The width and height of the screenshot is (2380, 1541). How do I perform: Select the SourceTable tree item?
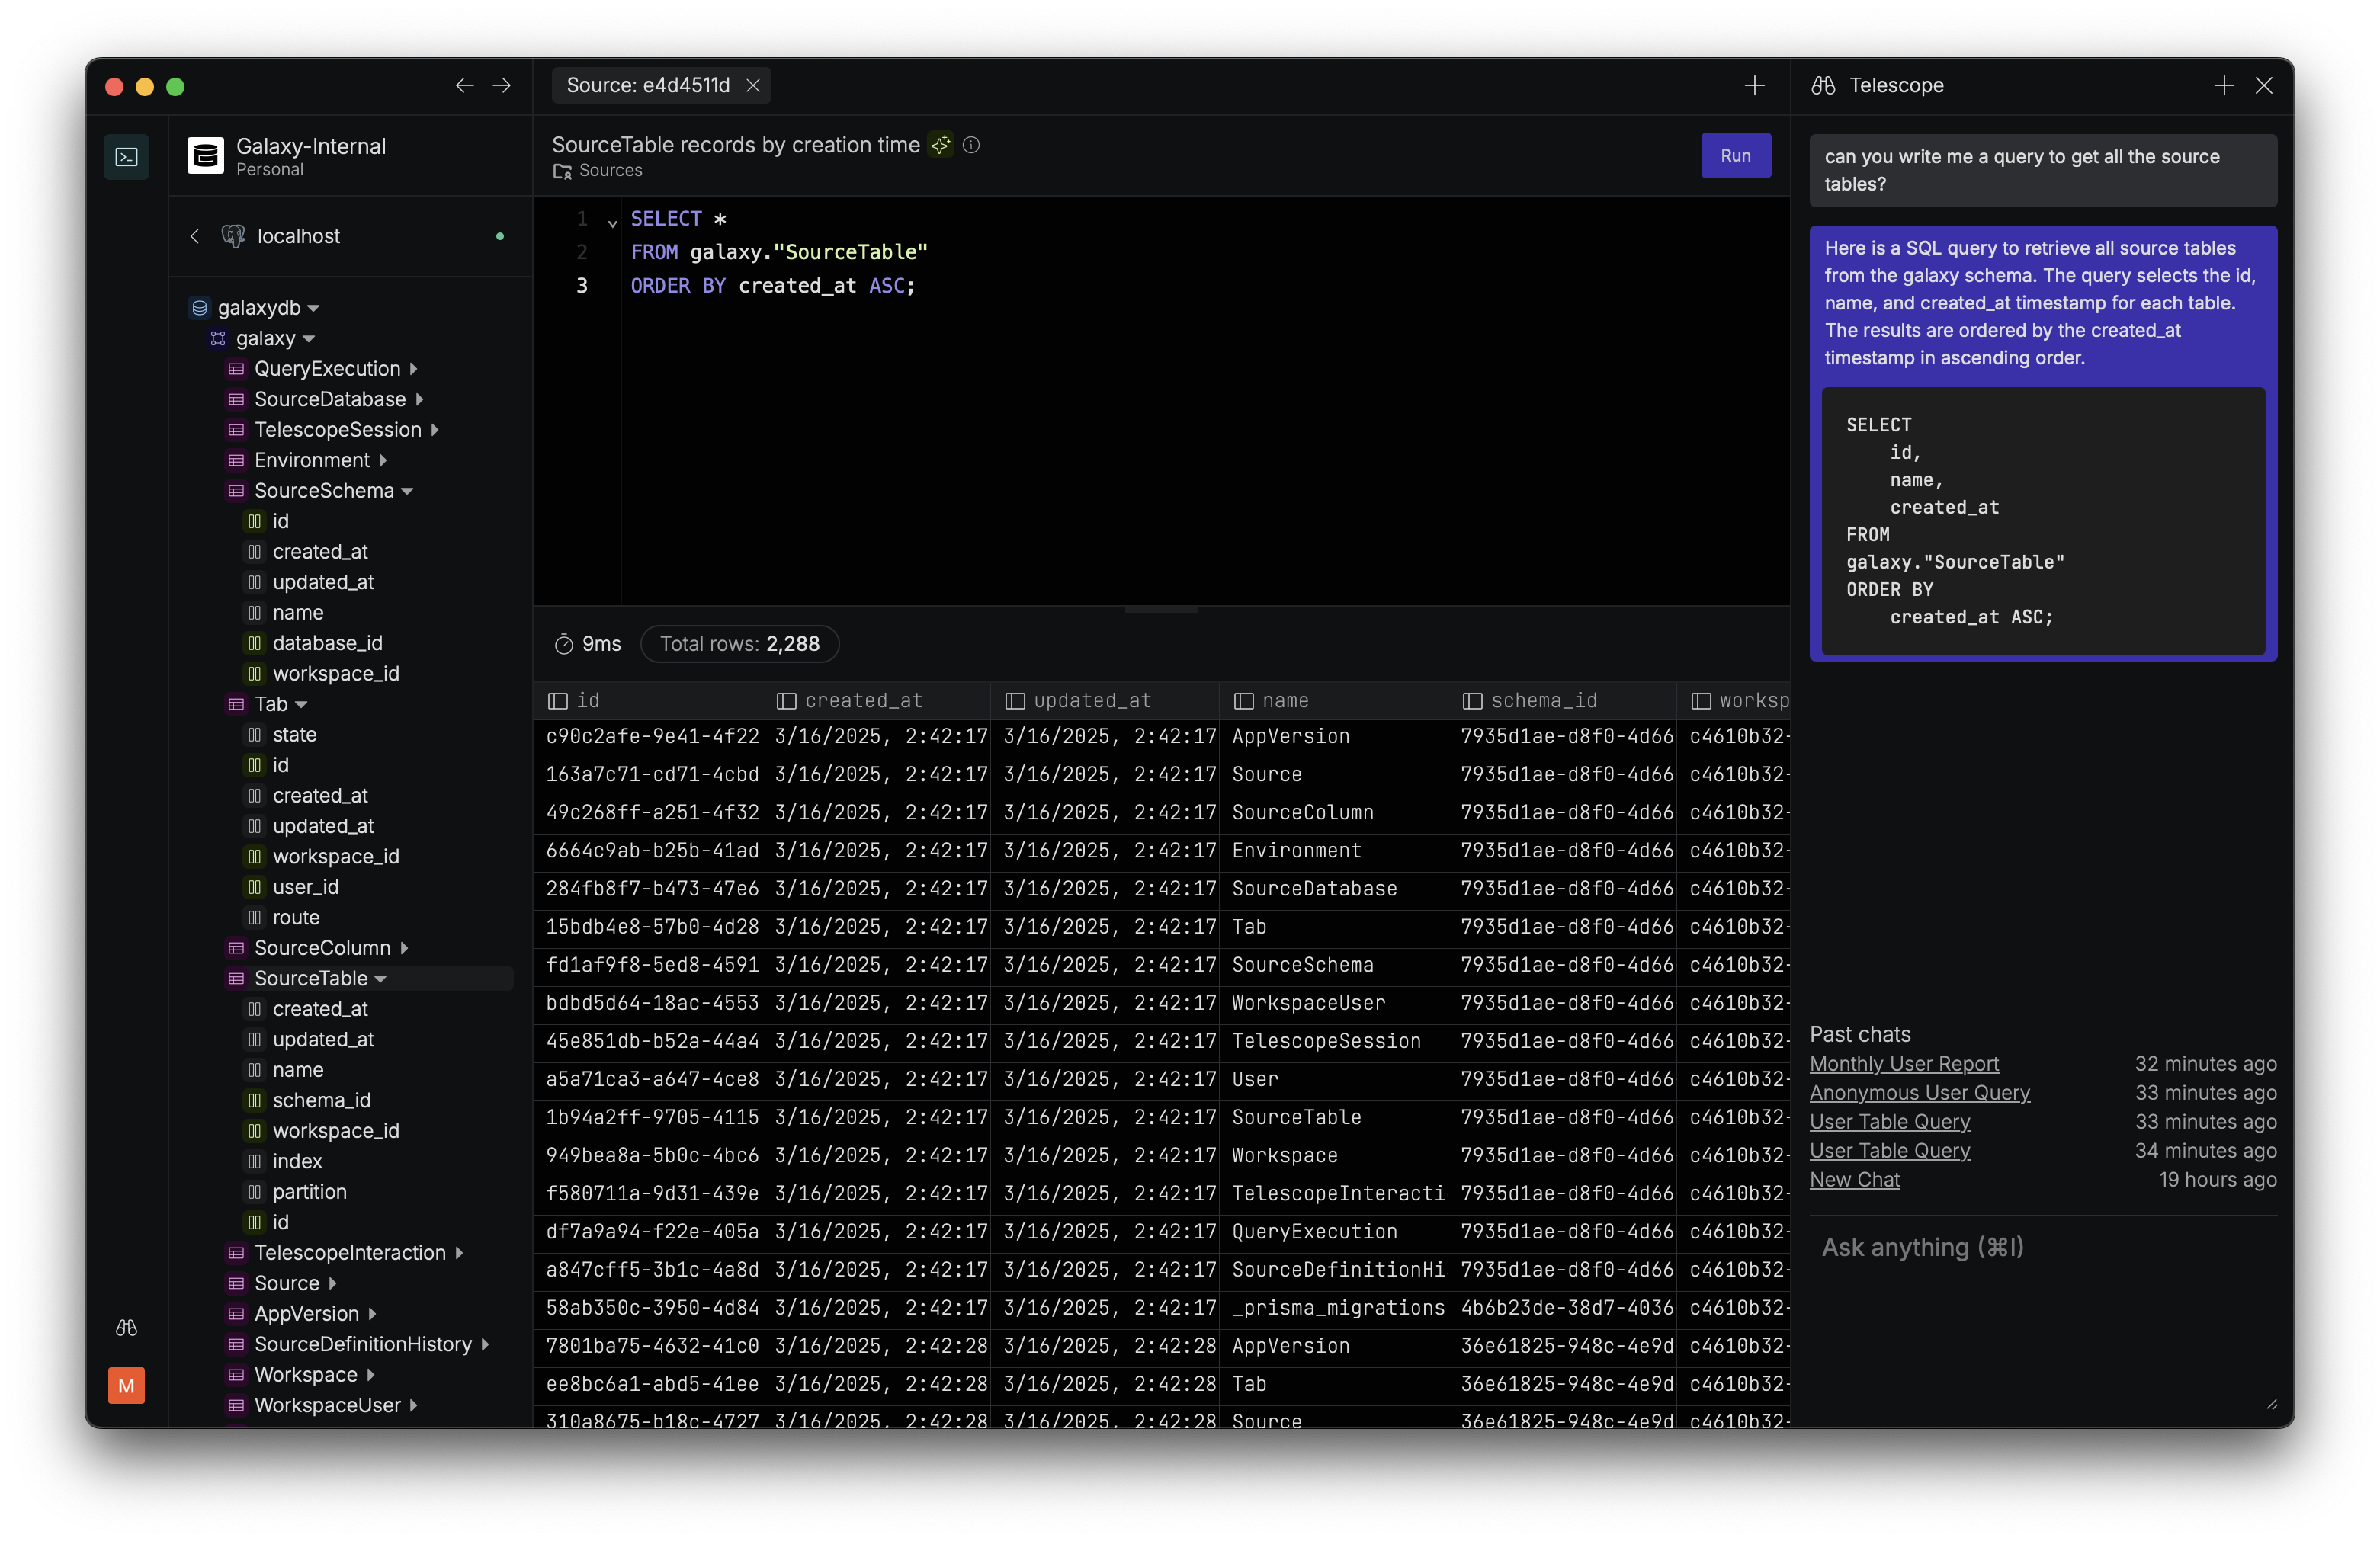[311, 978]
